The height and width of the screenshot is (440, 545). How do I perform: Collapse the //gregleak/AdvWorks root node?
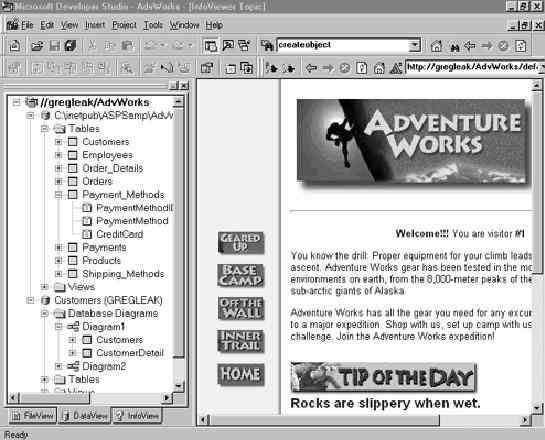coord(16,102)
